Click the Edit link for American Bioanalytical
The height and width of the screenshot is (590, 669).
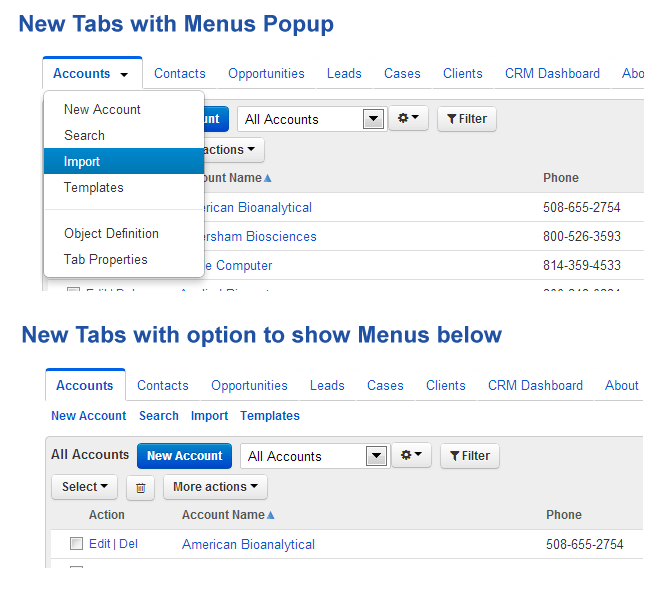pos(99,544)
